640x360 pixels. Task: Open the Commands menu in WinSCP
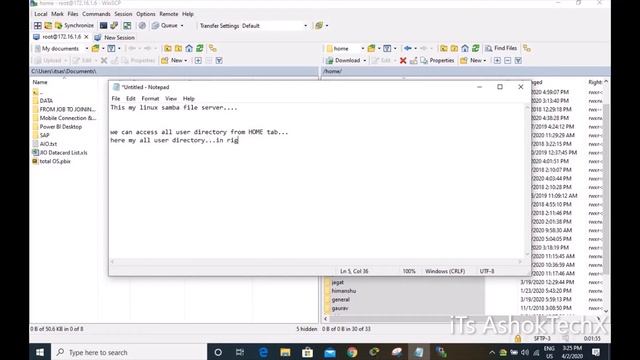(x=96, y=14)
